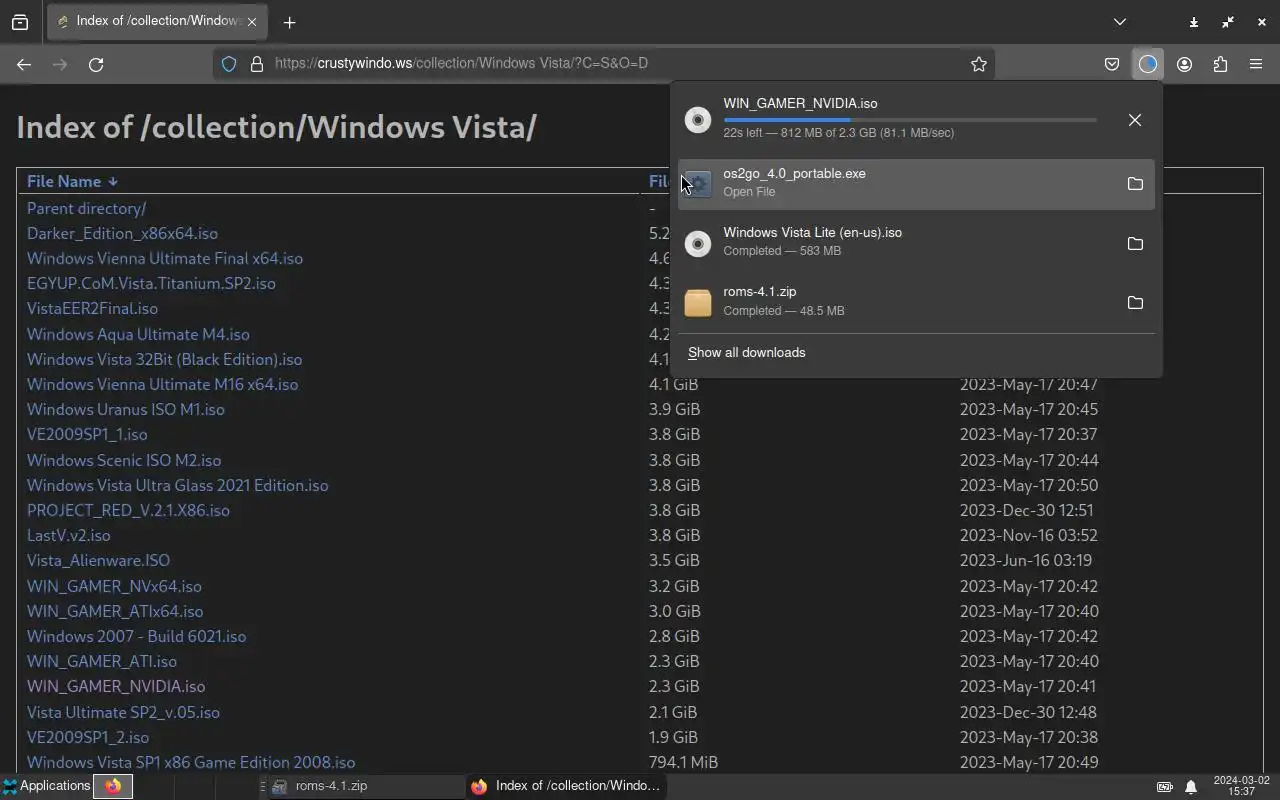Go back to the previous page
Image resolution: width=1280 pixels, height=800 pixels.
coord(24,64)
